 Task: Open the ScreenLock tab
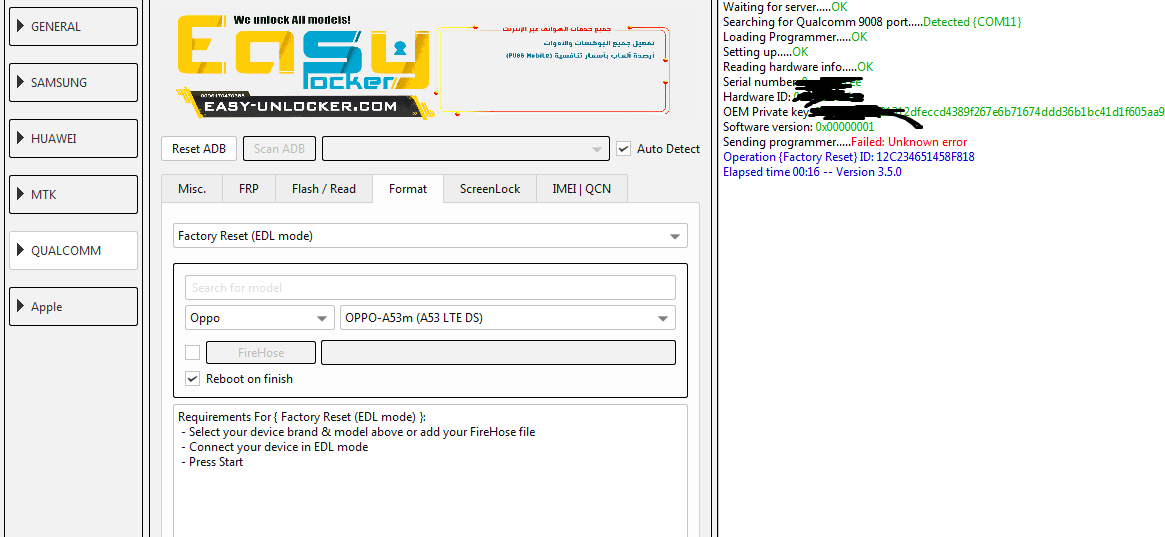[x=490, y=189]
